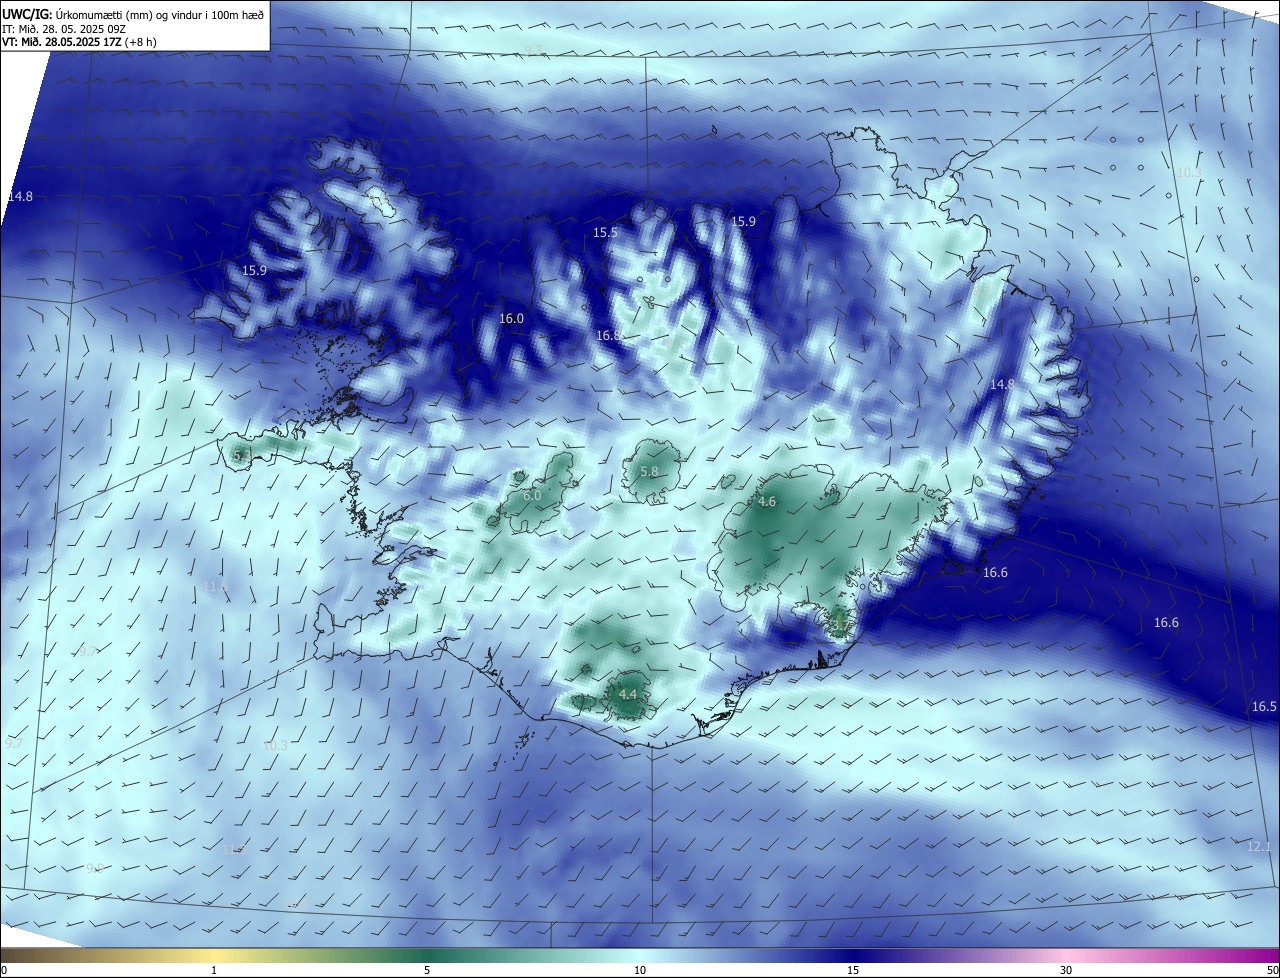Click the 10 tick label on the color scale

click(x=640, y=970)
